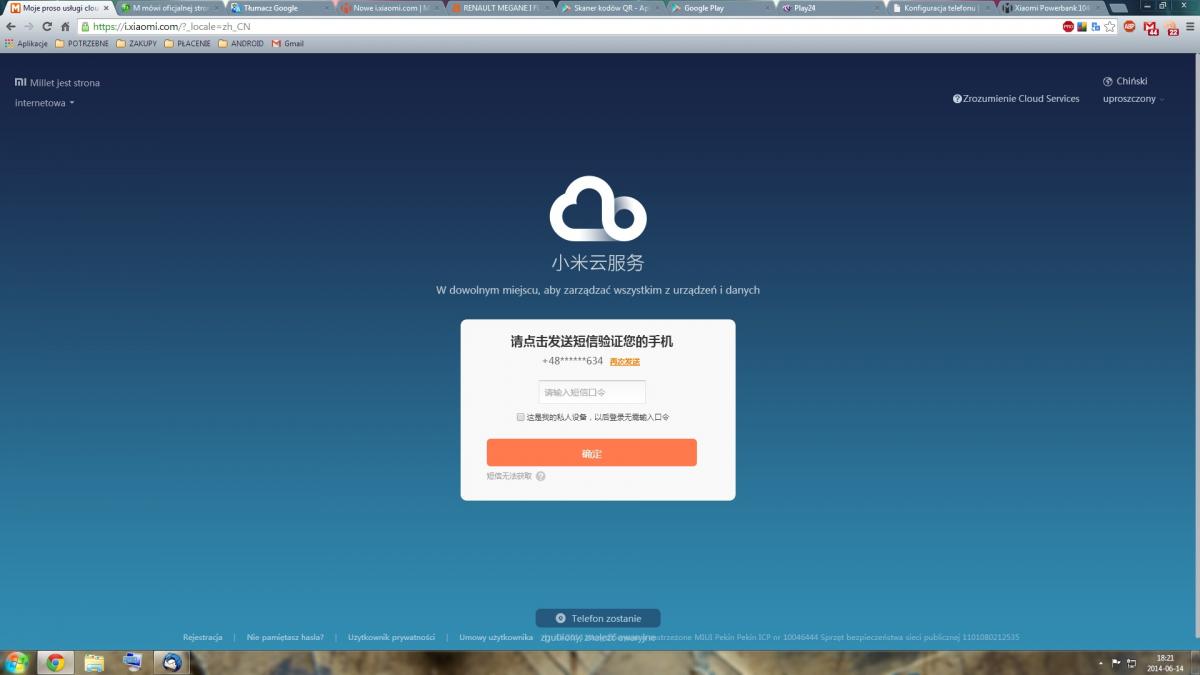Open the browser home page icon
This screenshot has width=1200, height=675.
65,27
